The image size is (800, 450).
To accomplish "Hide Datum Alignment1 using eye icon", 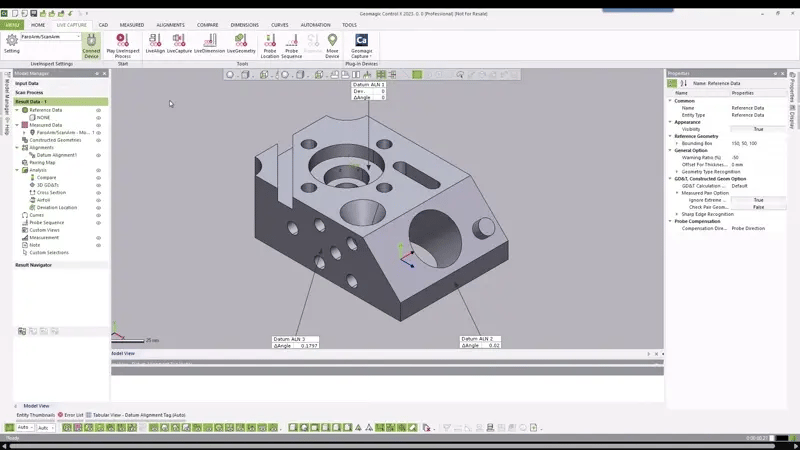I will (x=98, y=155).
